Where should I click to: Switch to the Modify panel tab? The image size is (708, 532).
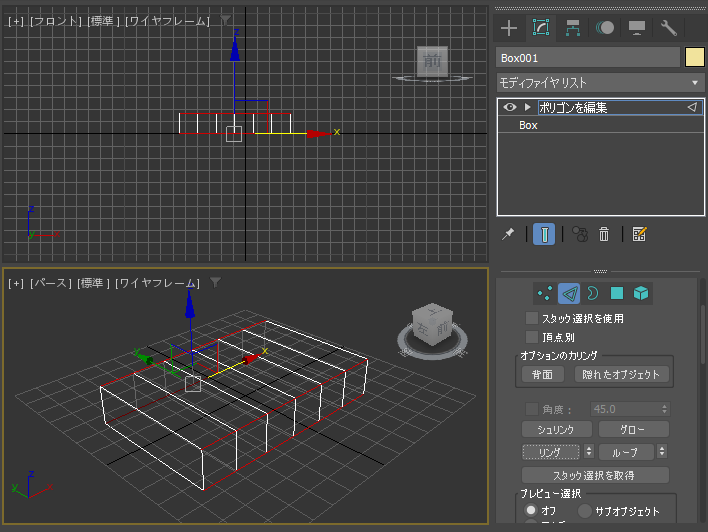point(541,28)
